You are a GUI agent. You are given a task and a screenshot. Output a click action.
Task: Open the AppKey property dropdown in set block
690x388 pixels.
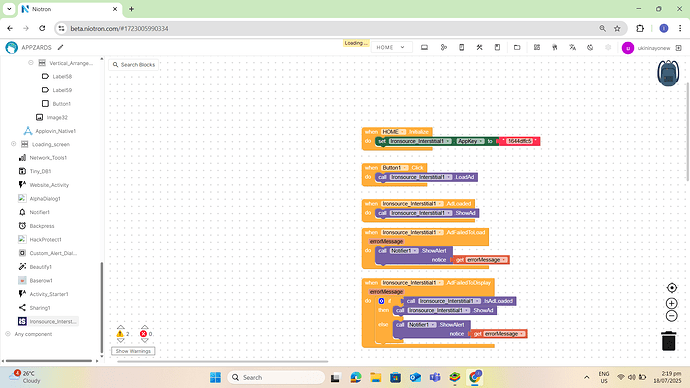[470, 141]
